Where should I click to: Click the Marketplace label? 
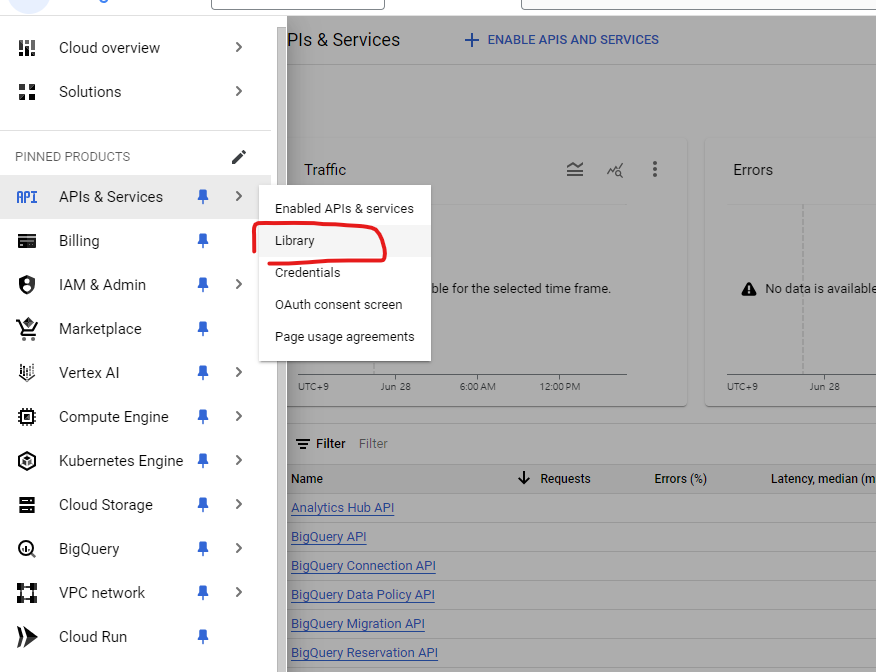pyautogui.click(x=101, y=329)
